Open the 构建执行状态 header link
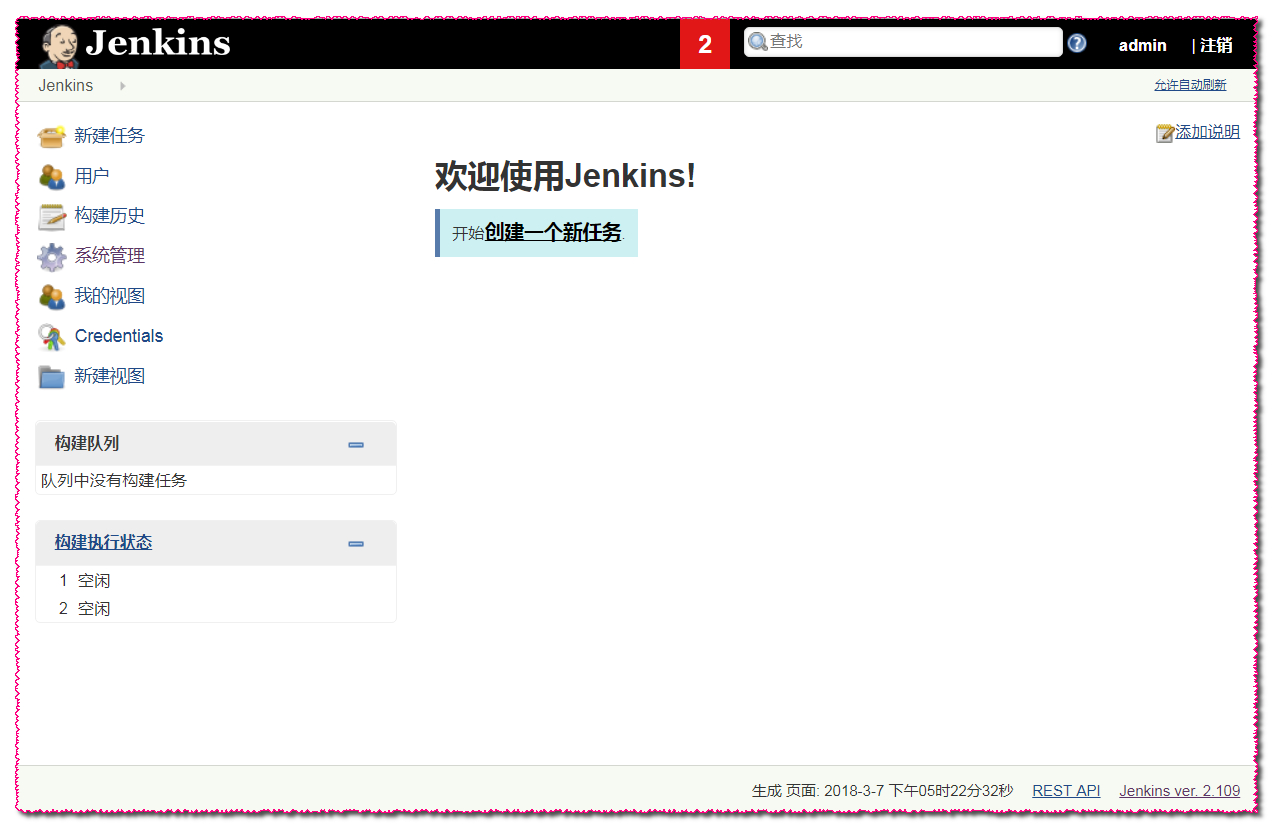 104,542
